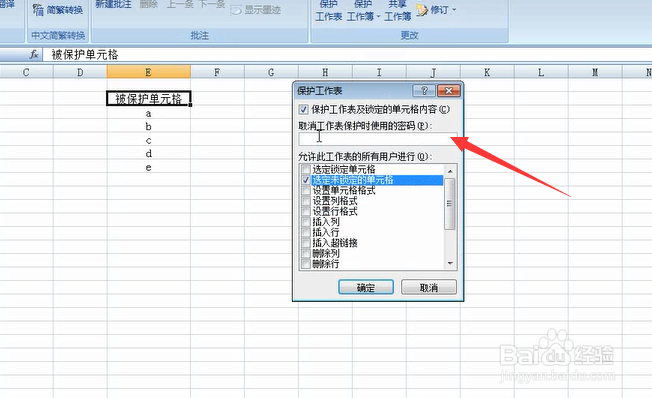Click 保护工作表 ribbon button
Image resolution: width=652 pixels, height=398 pixels.
328,10
